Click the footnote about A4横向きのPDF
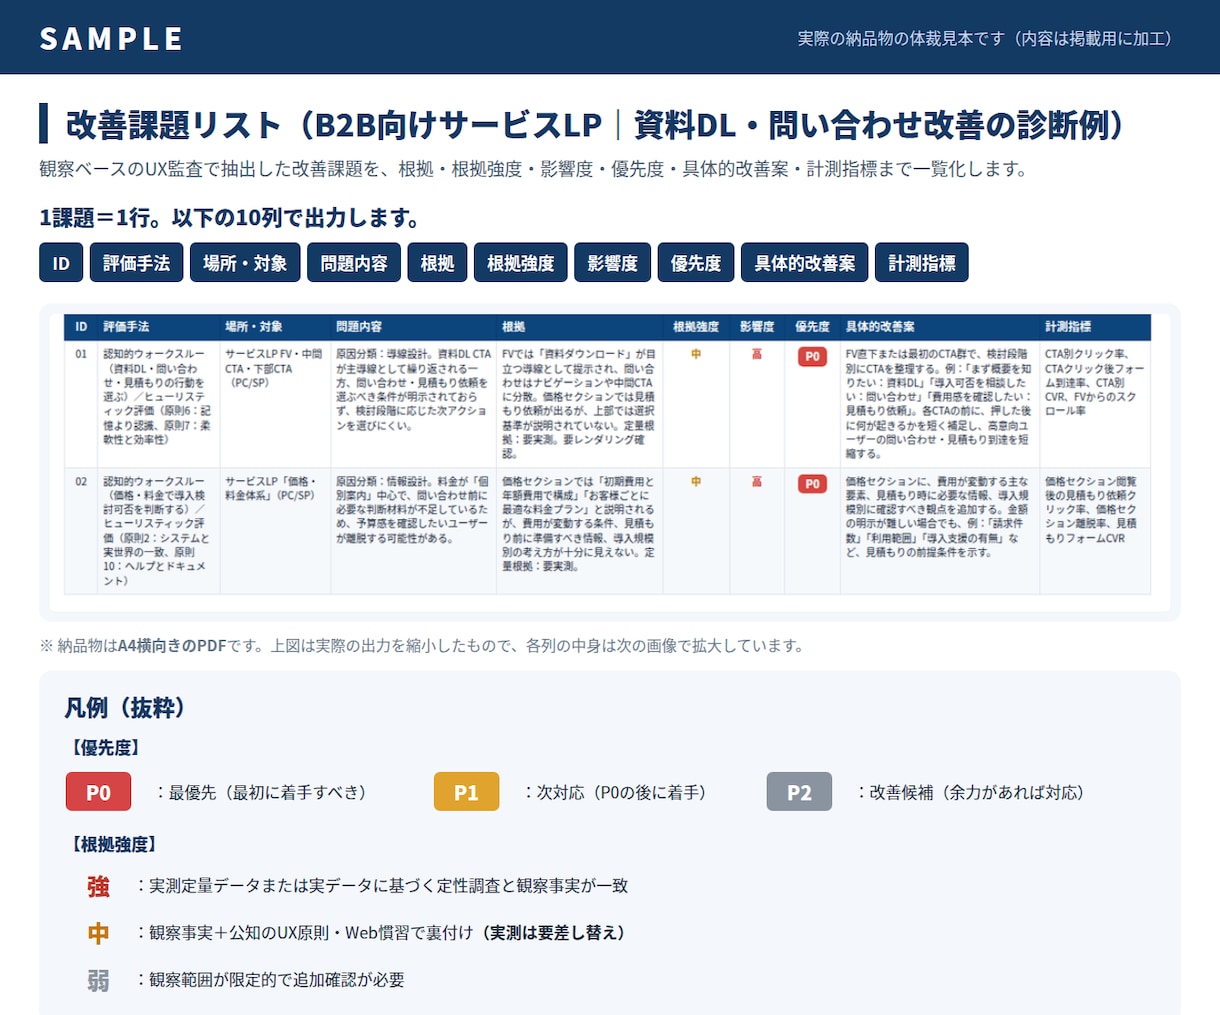Viewport: 1220px width, 1015px height. click(x=421, y=645)
